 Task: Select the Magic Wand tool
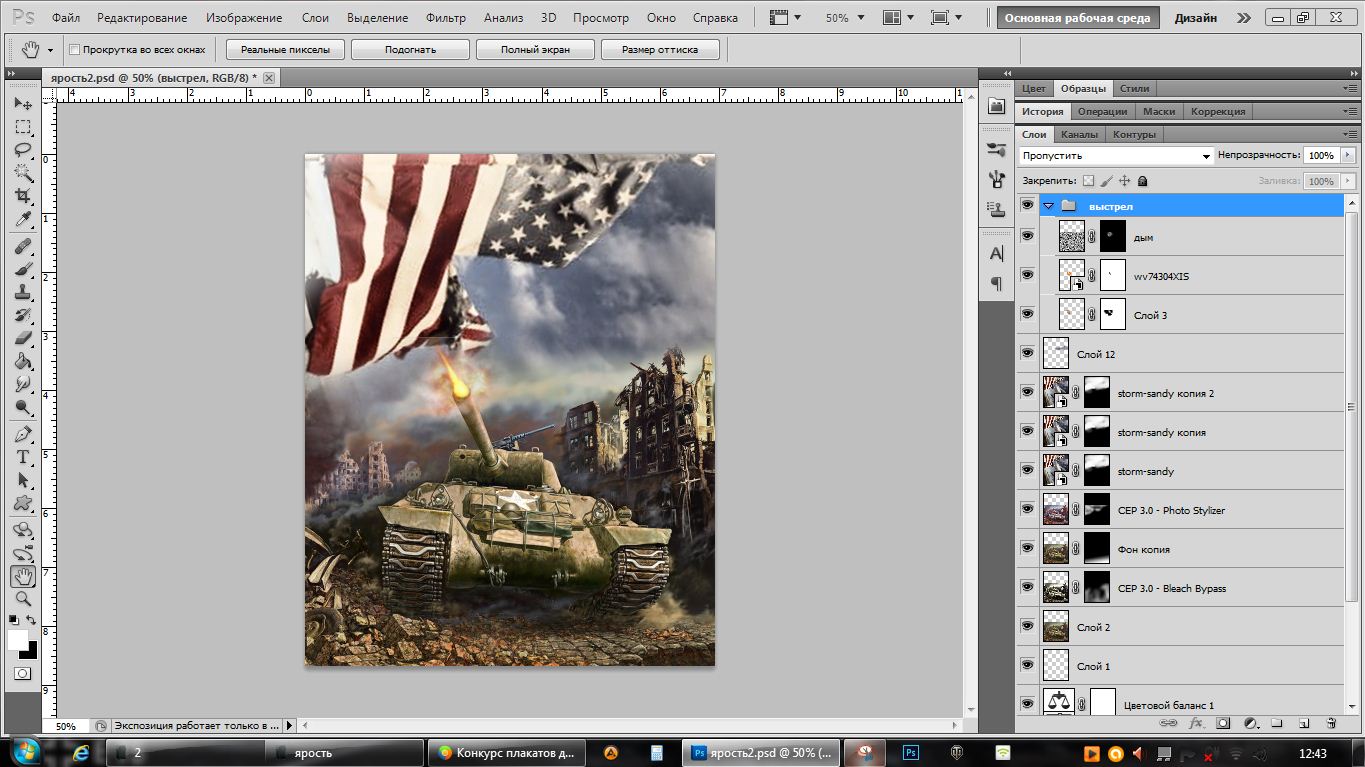point(23,173)
